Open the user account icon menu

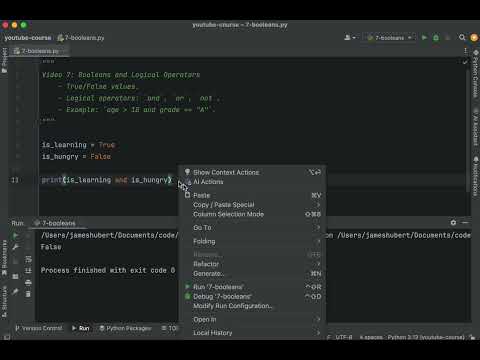349,38
